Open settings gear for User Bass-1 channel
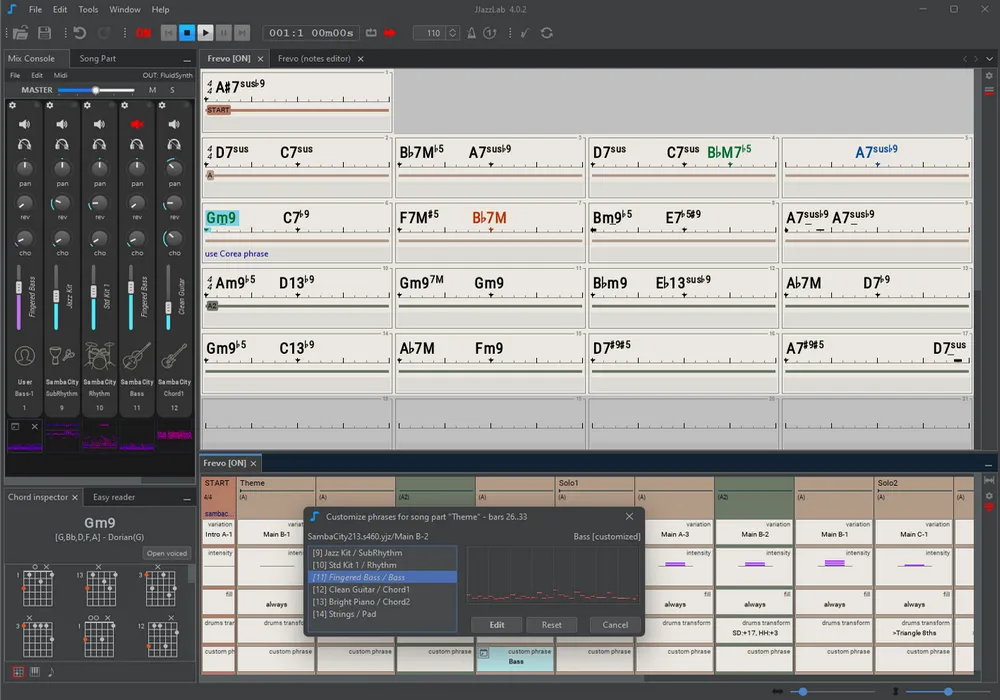This screenshot has height=700, width=1000. click(x=12, y=105)
